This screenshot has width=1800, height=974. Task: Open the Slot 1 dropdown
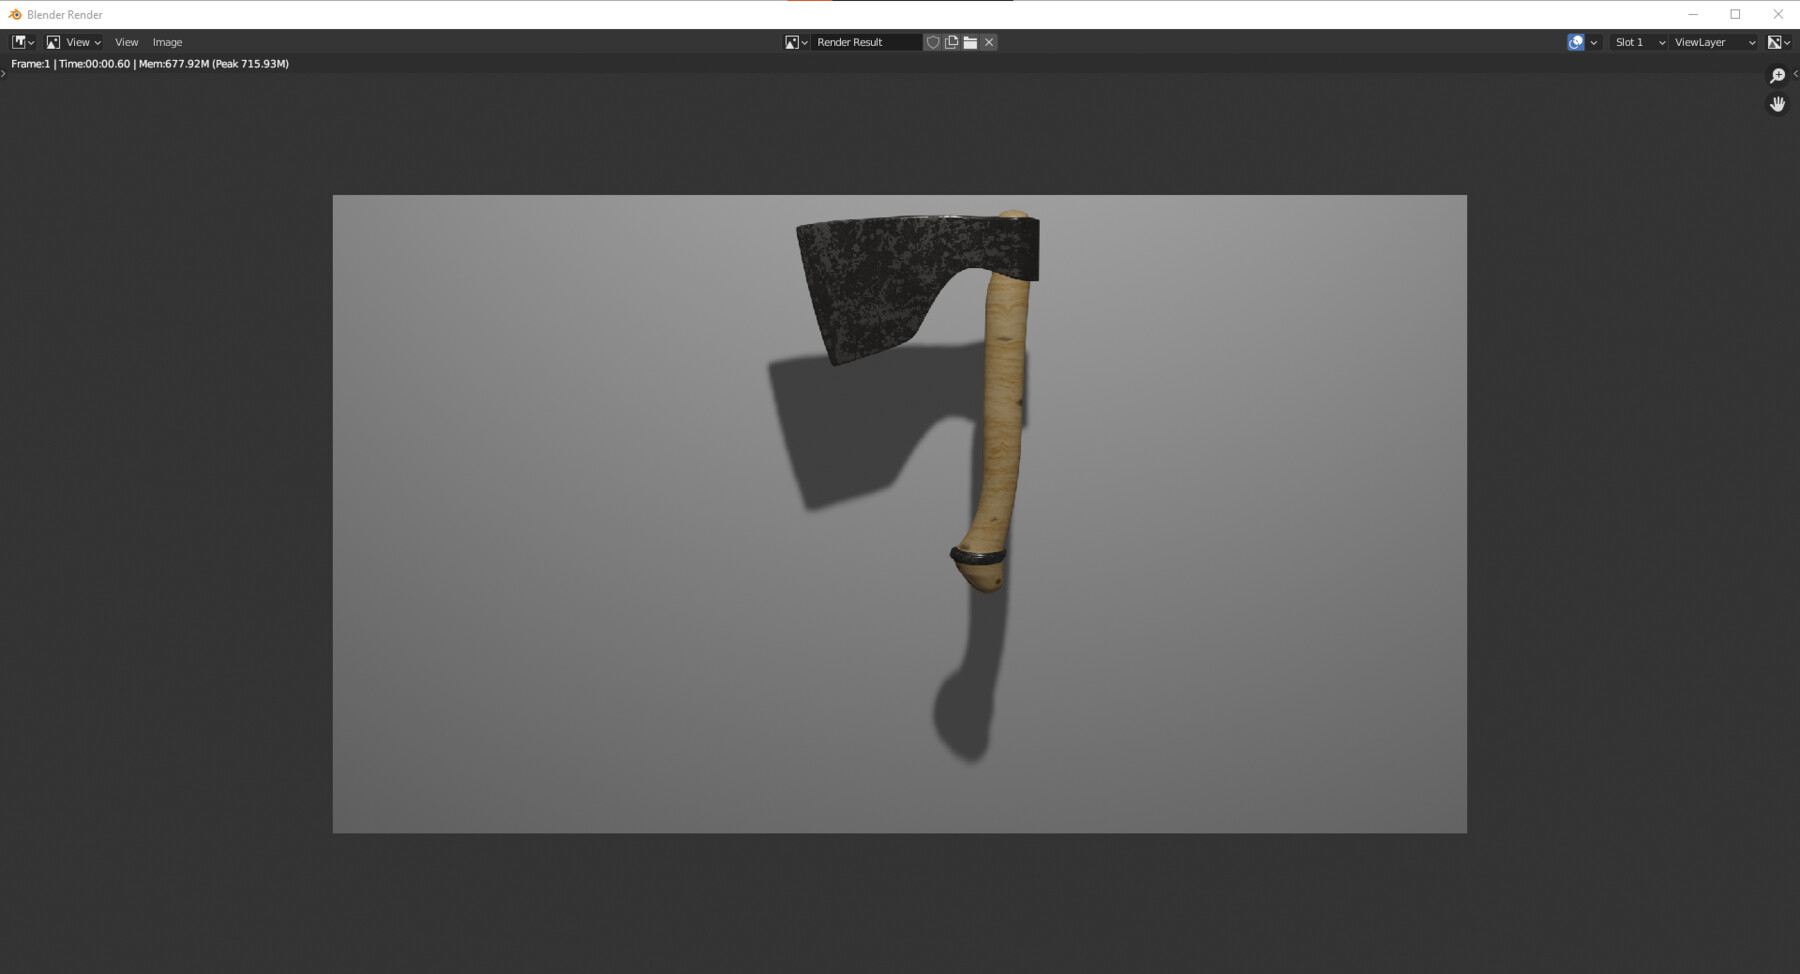coord(1637,42)
